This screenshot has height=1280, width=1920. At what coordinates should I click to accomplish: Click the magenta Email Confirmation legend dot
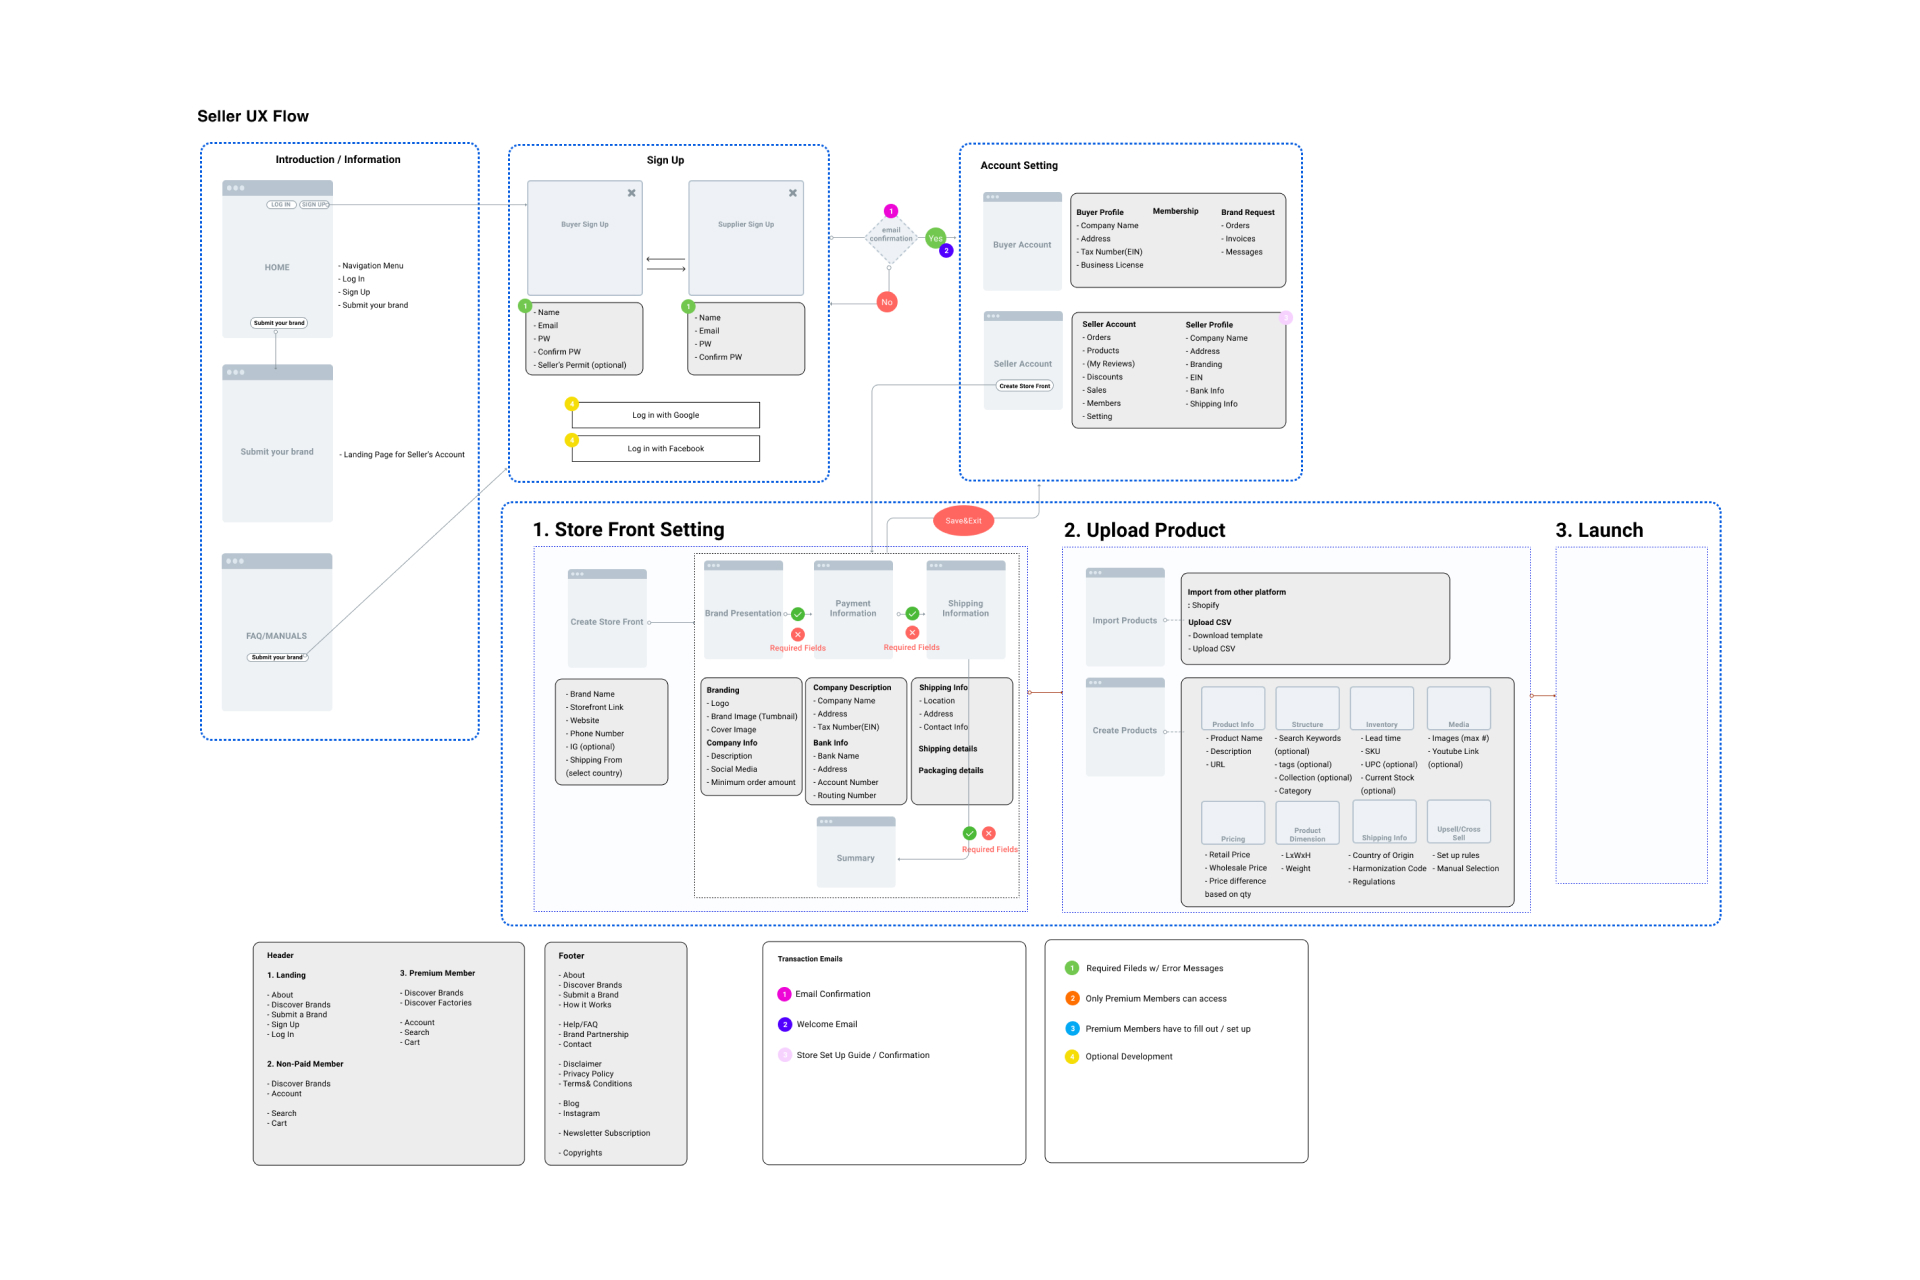click(x=784, y=994)
